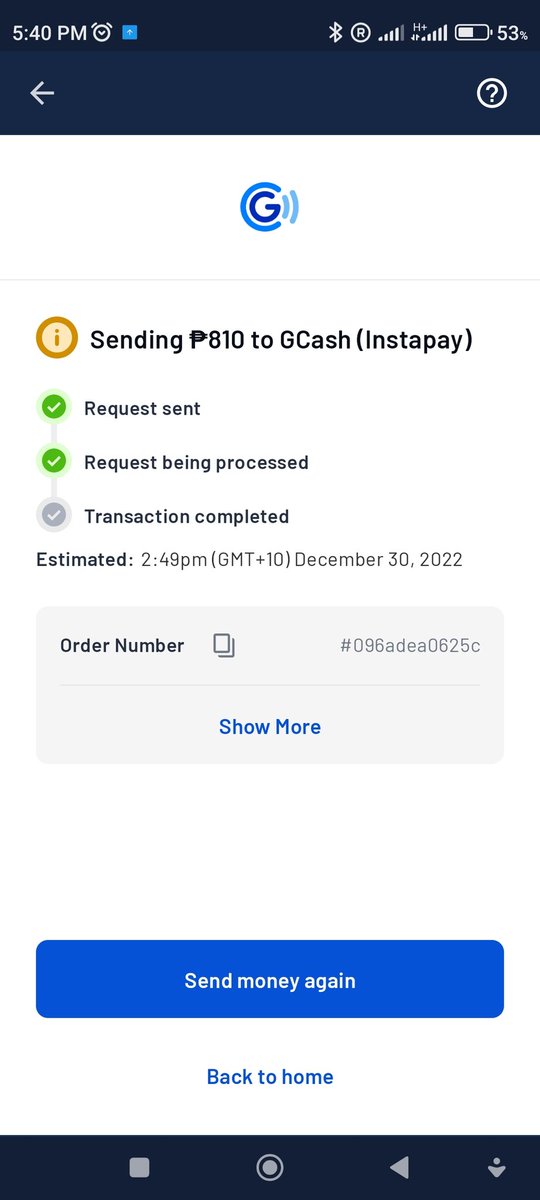Tap the alarm icon in status bar

click(102, 33)
